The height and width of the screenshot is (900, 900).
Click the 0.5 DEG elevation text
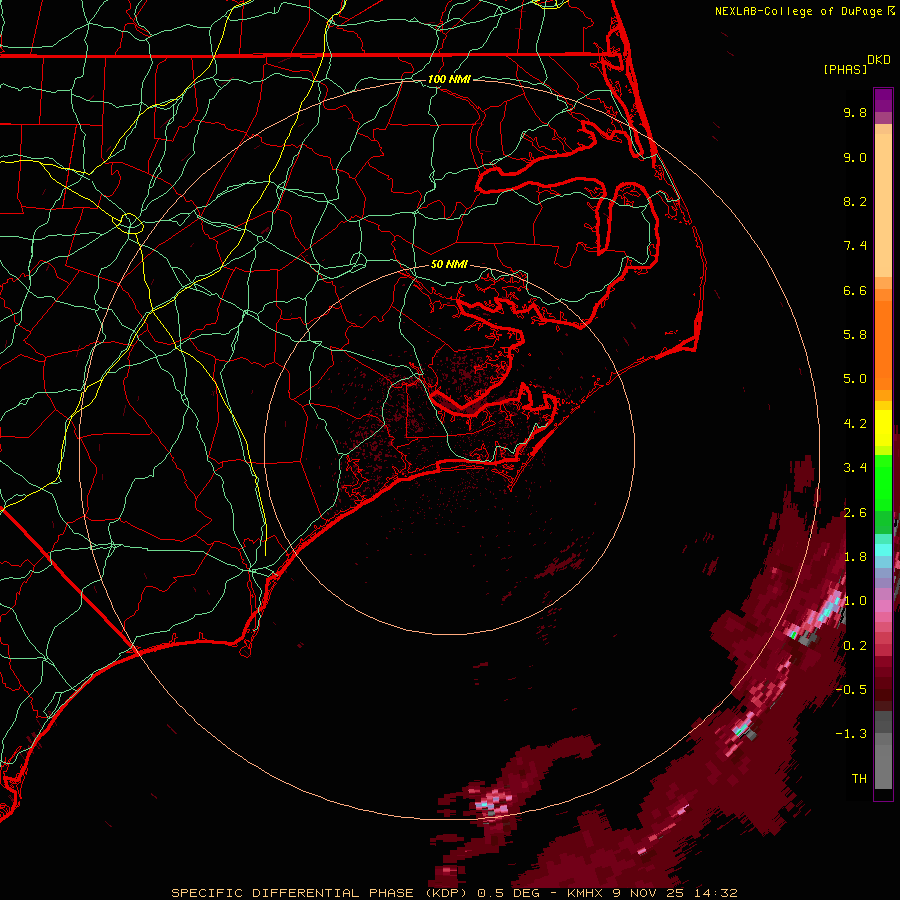click(x=511, y=893)
